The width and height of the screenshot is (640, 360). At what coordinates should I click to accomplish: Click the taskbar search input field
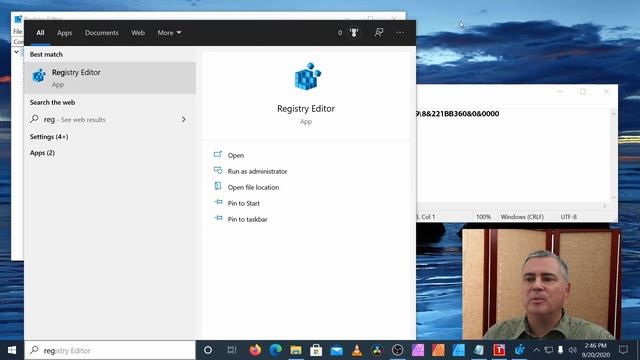[x=110, y=350]
